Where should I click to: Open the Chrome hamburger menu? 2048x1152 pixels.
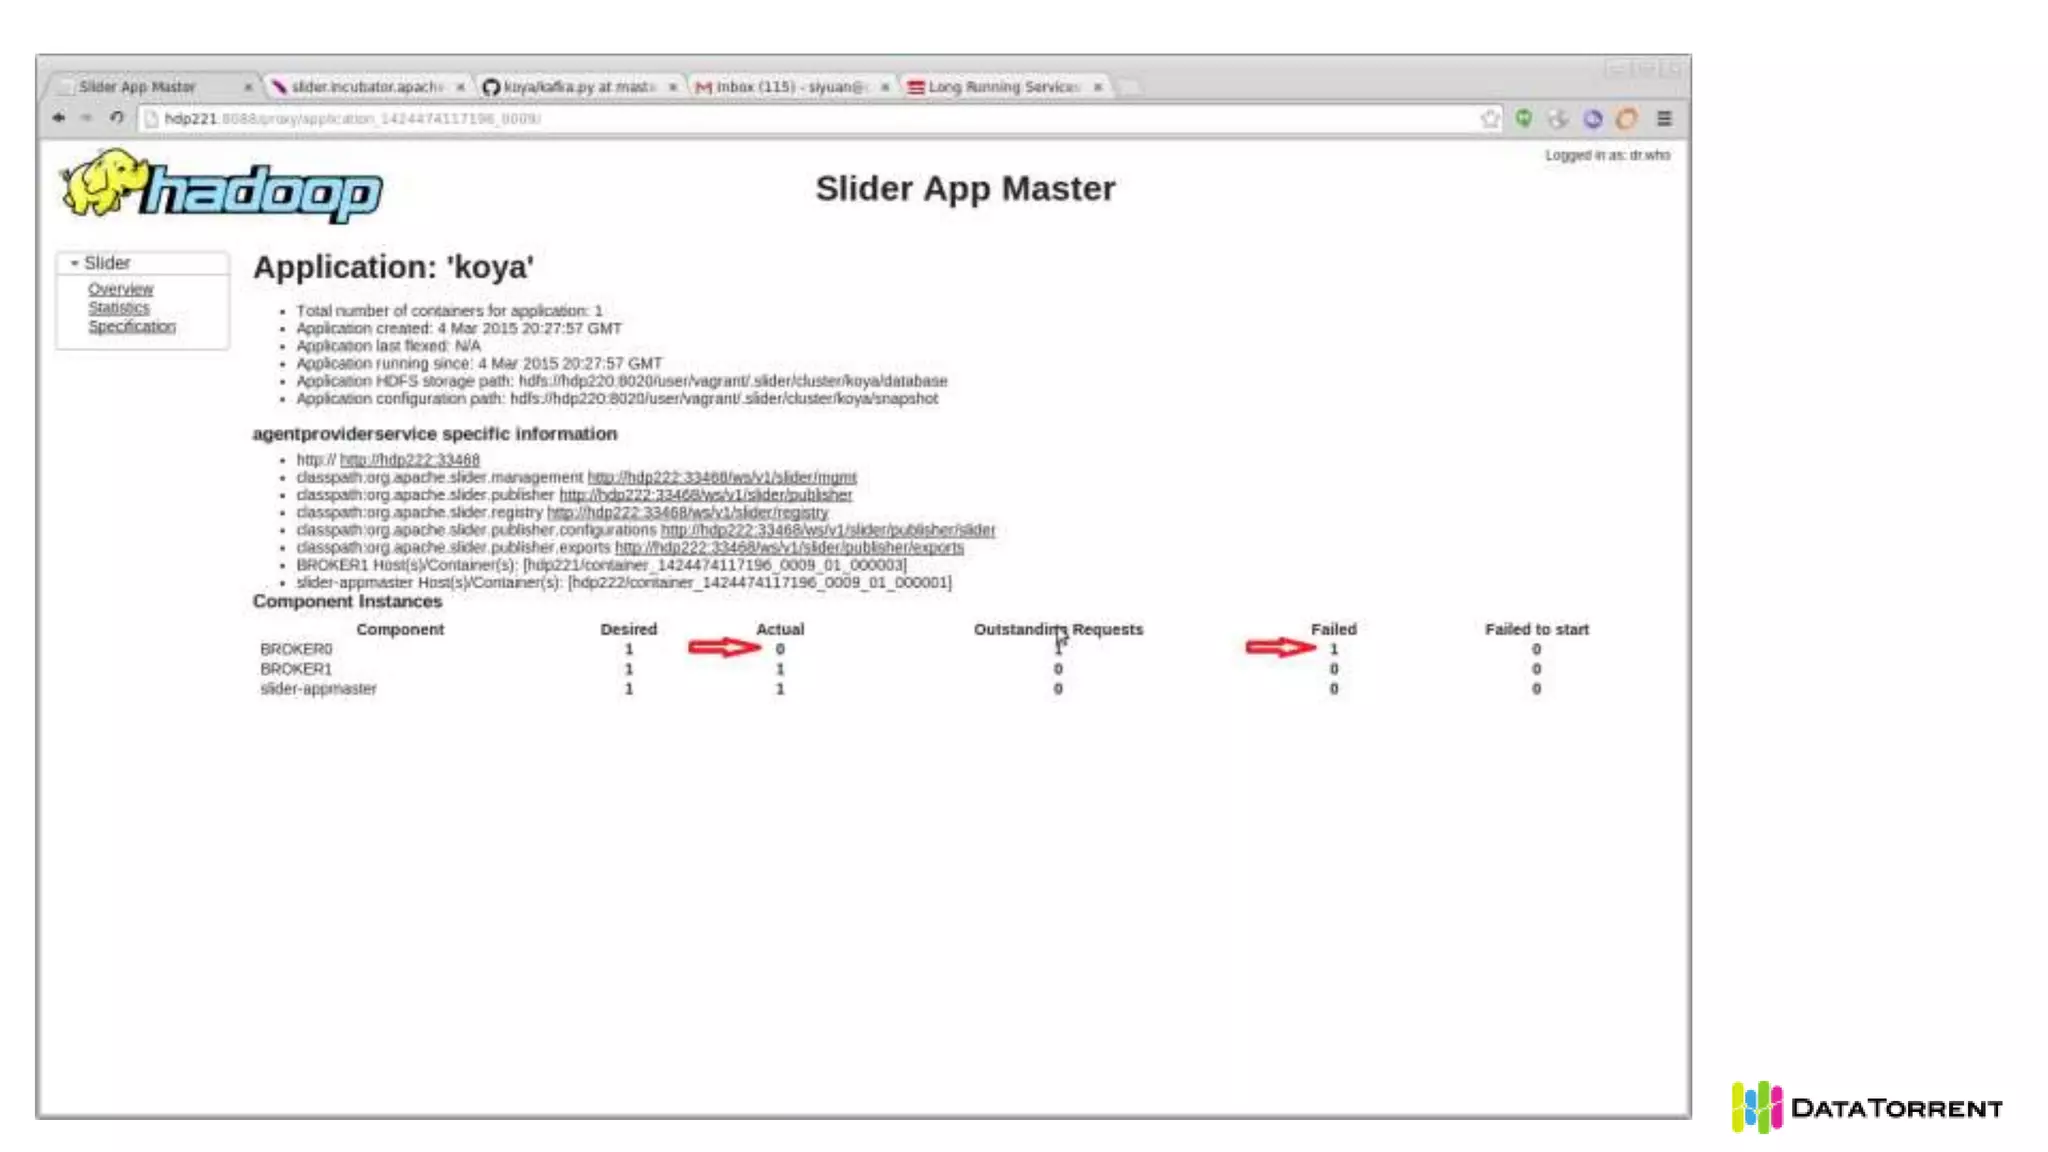tap(1664, 119)
